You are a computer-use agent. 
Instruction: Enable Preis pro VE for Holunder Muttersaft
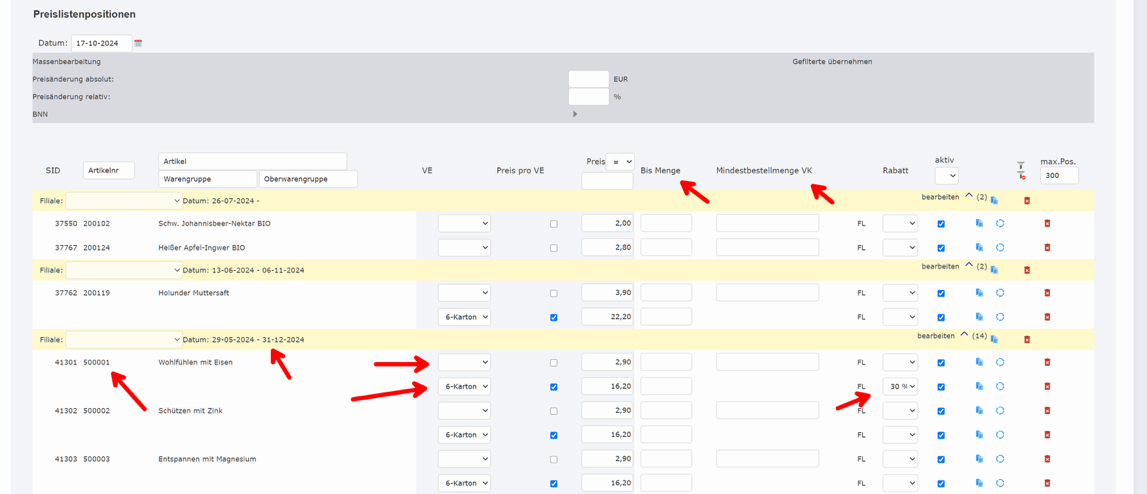pyautogui.click(x=553, y=294)
